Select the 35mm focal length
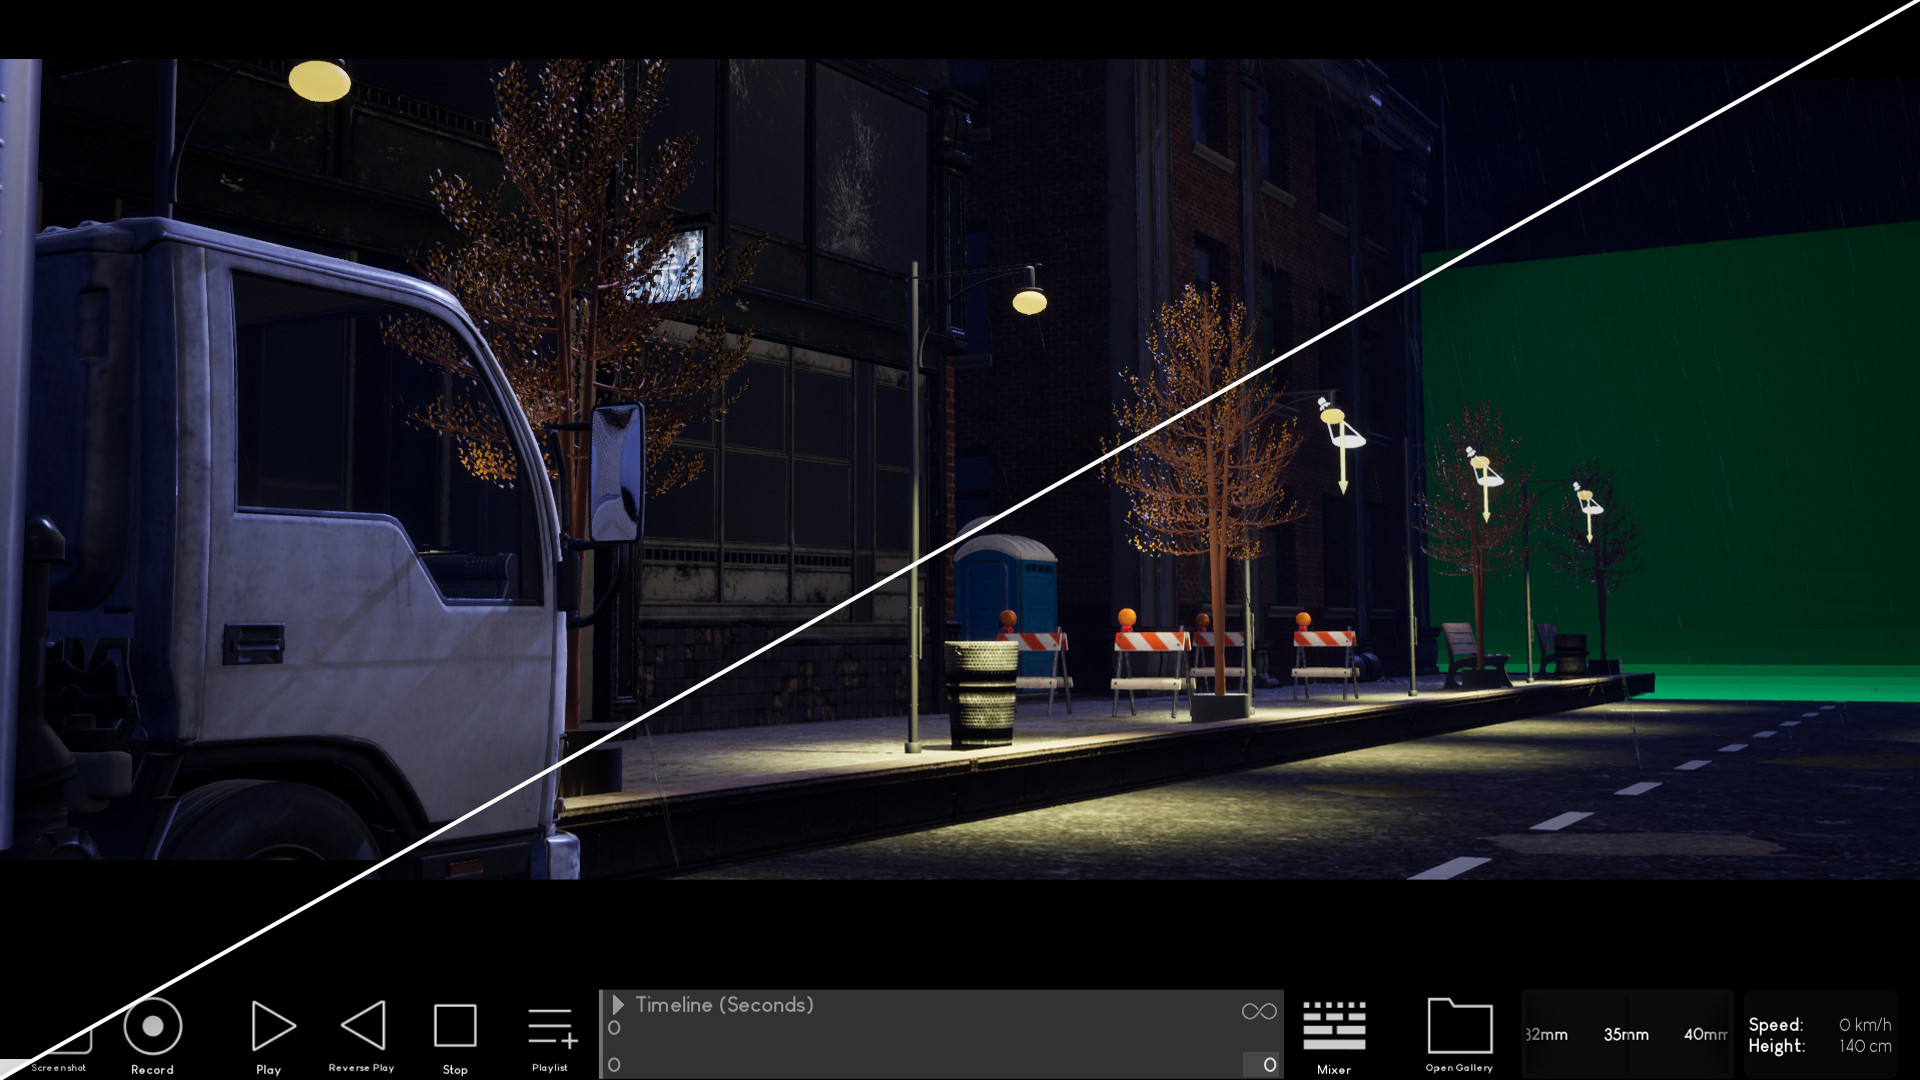The image size is (1920, 1080). (x=1624, y=1035)
